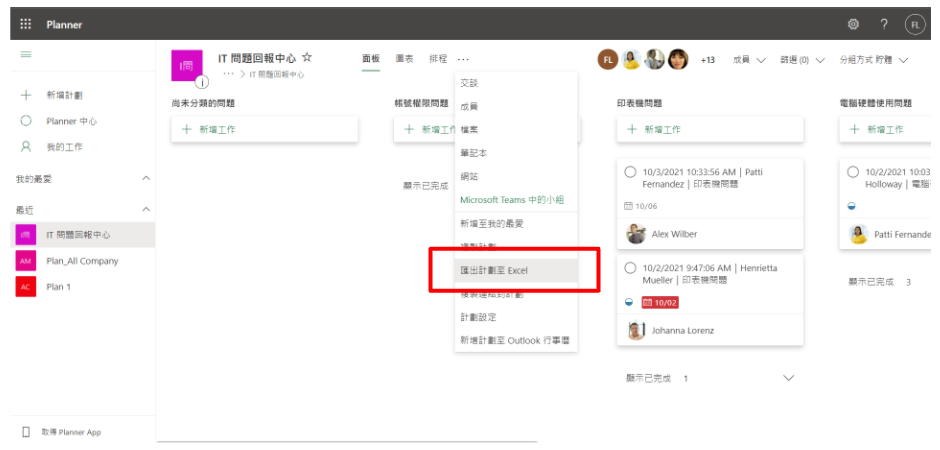Viewport: 940px width, 450px height.
Task: Choose 新增至我的最愛 menu item
Action: pos(516,224)
